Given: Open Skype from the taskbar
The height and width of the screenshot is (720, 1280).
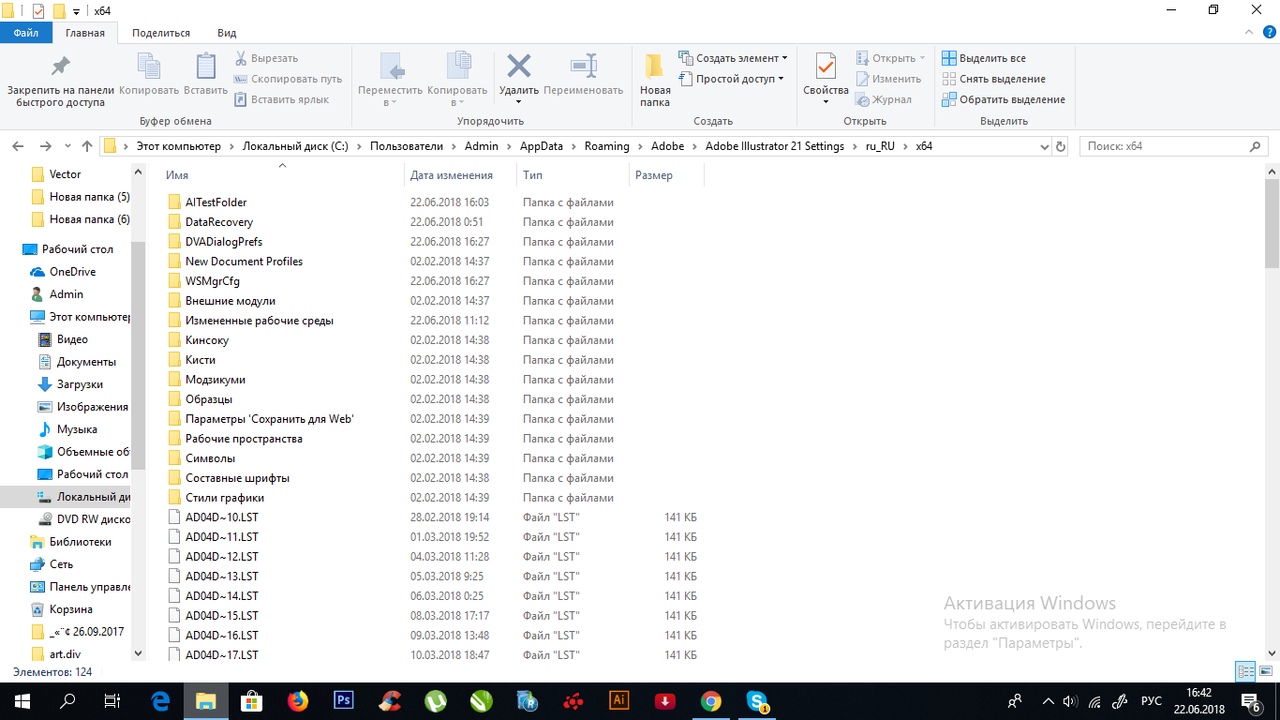Looking at the screenshot, I should [757, 701].
